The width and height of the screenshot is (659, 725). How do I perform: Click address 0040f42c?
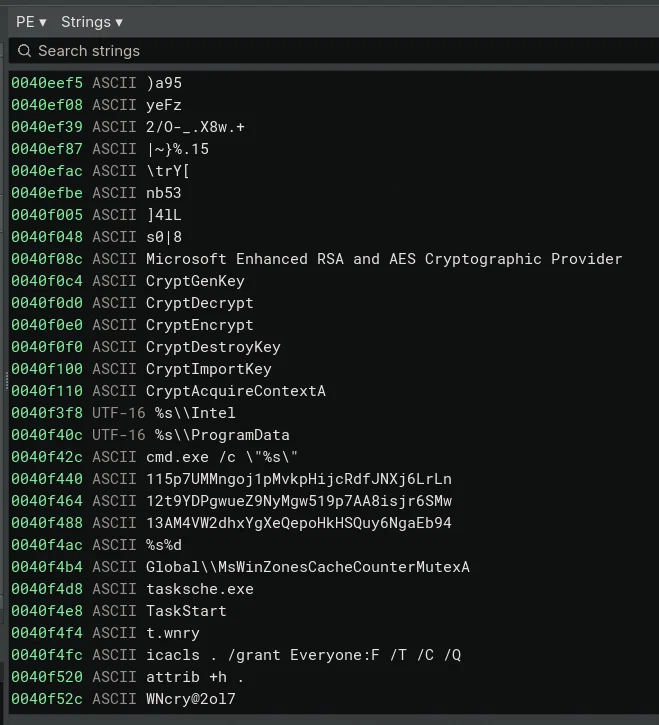(47, 457)
